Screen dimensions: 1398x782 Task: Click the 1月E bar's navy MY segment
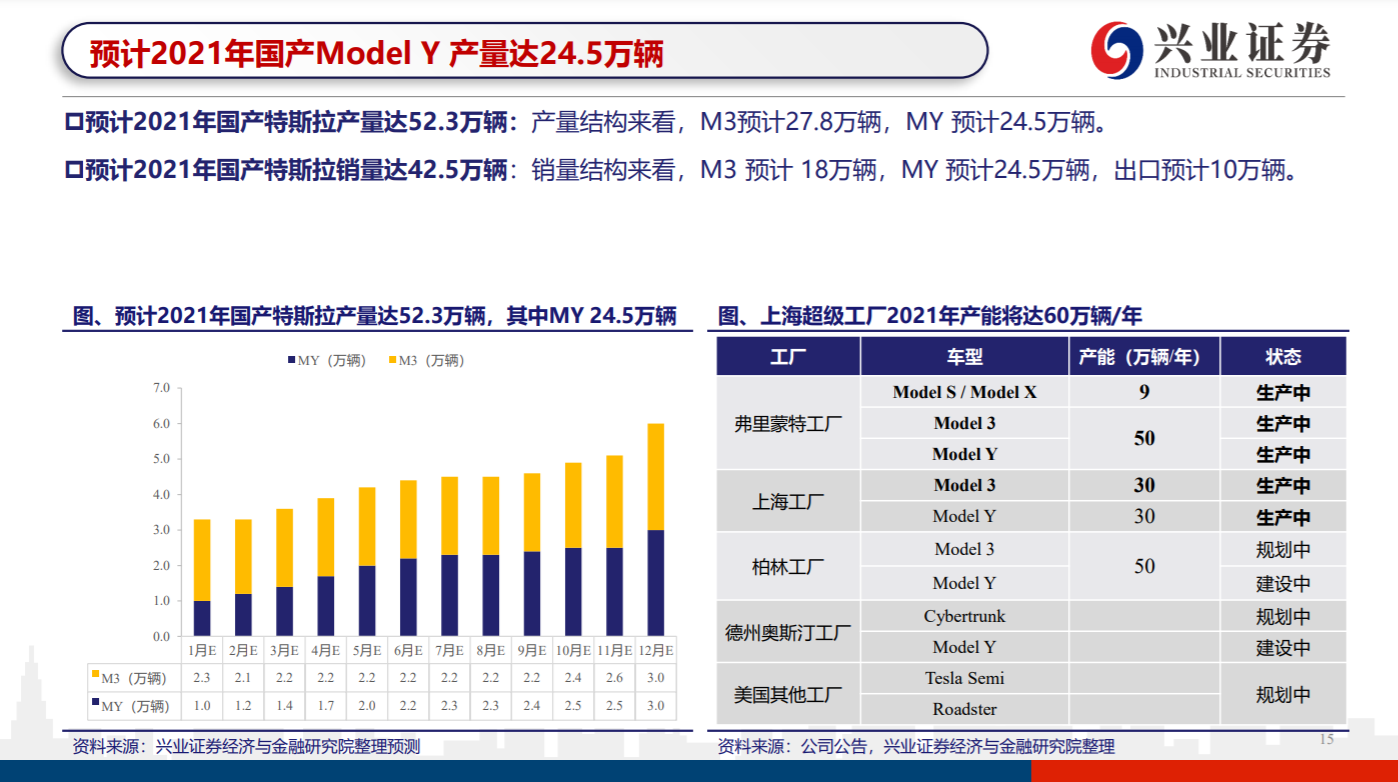tap(202, 618)
